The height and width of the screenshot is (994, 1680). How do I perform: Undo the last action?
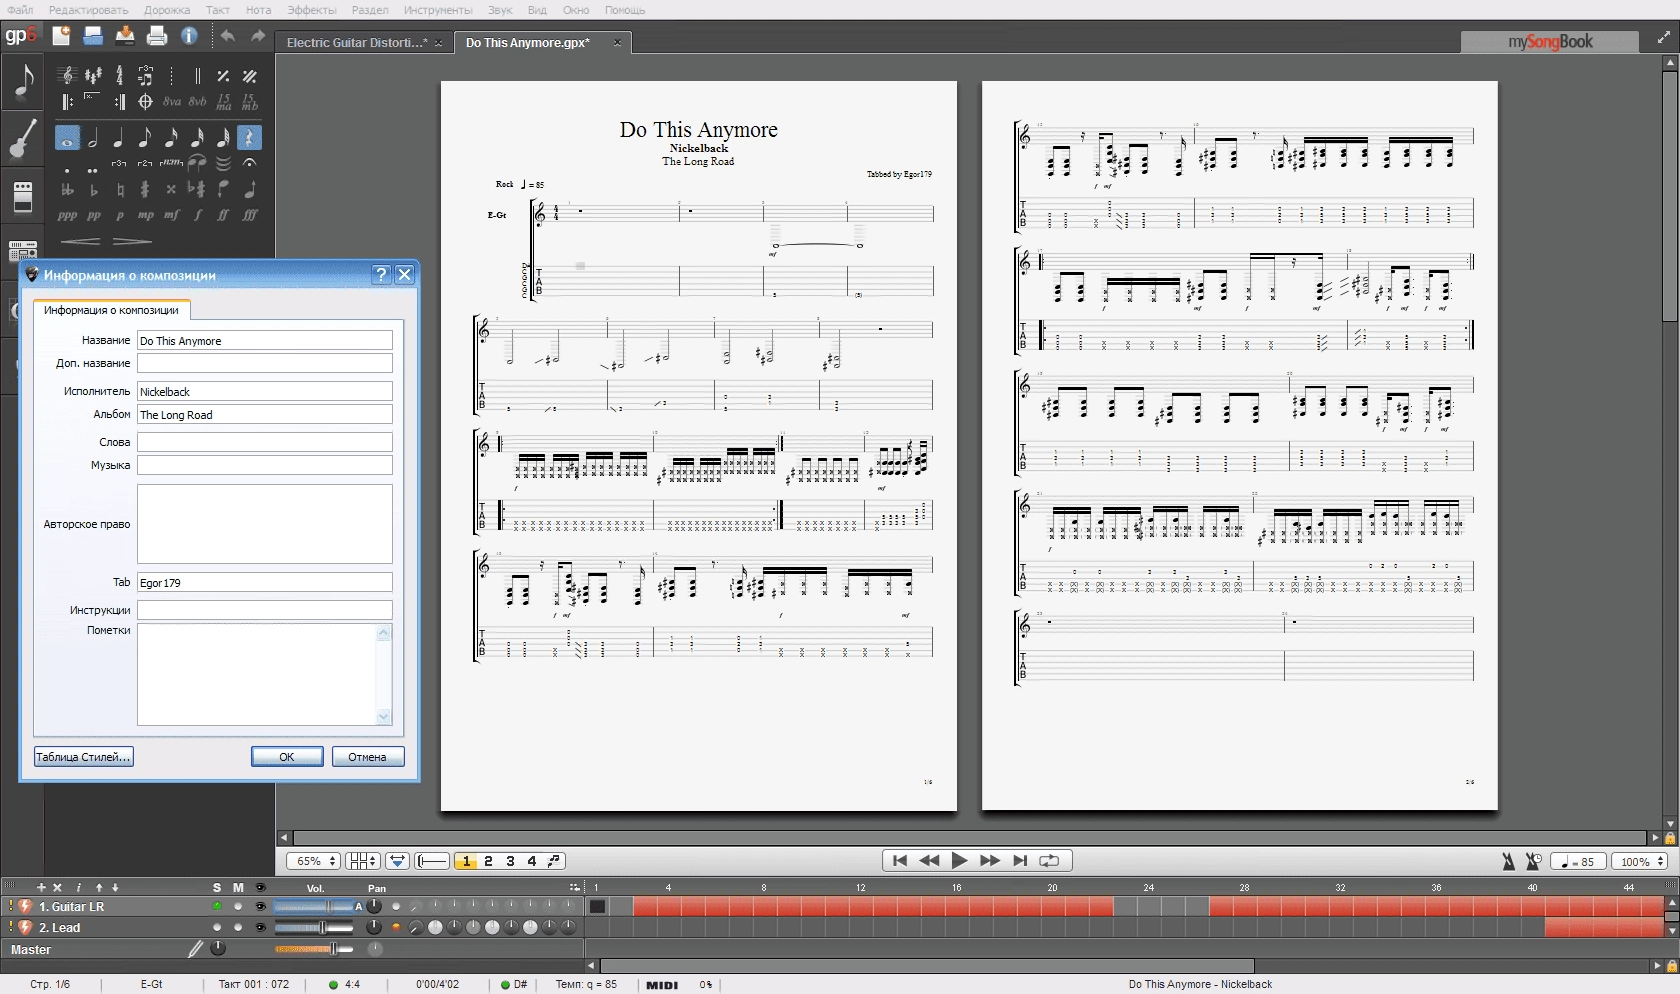(x=228, y=36)
